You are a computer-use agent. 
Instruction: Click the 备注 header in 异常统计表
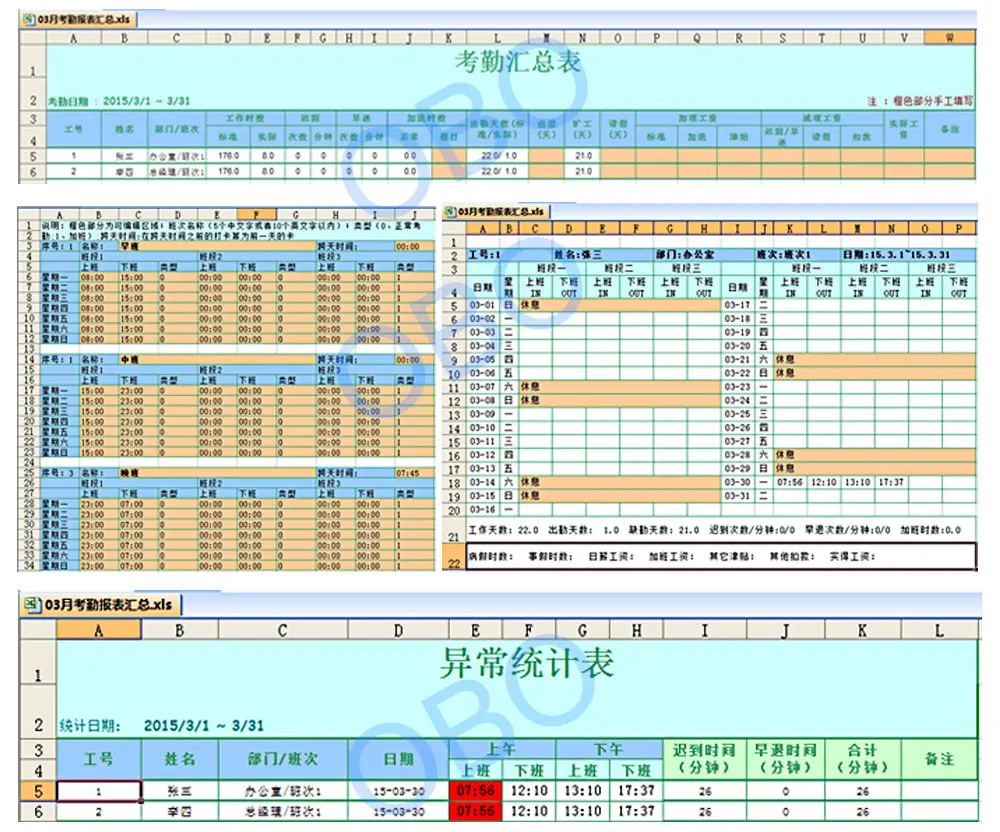pos(939,759)
